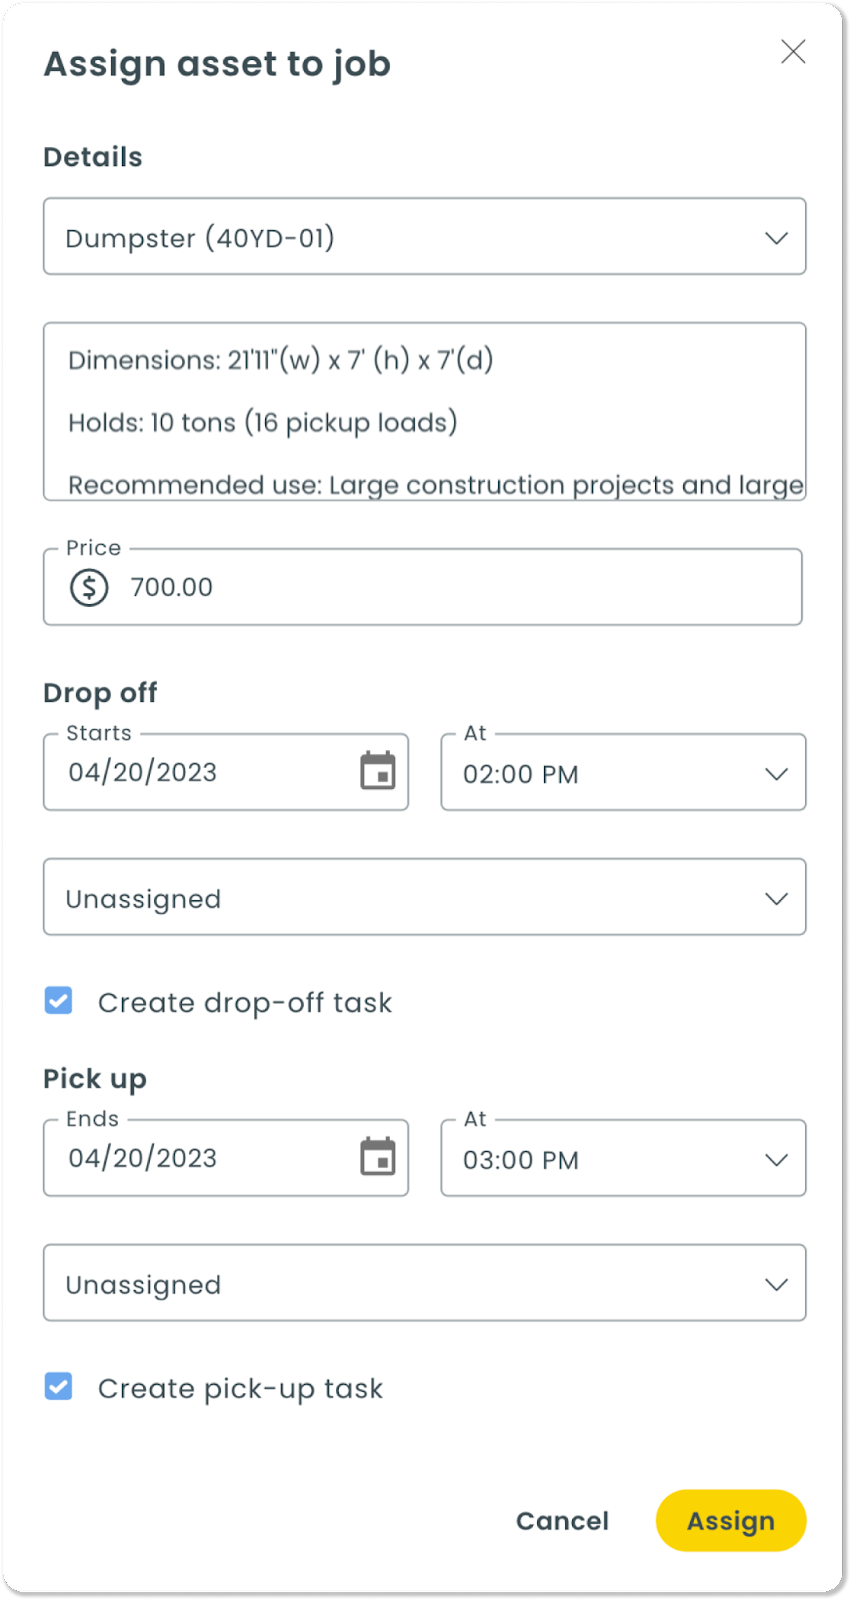Click the dollar sign icon in Price

coord(89,587)
